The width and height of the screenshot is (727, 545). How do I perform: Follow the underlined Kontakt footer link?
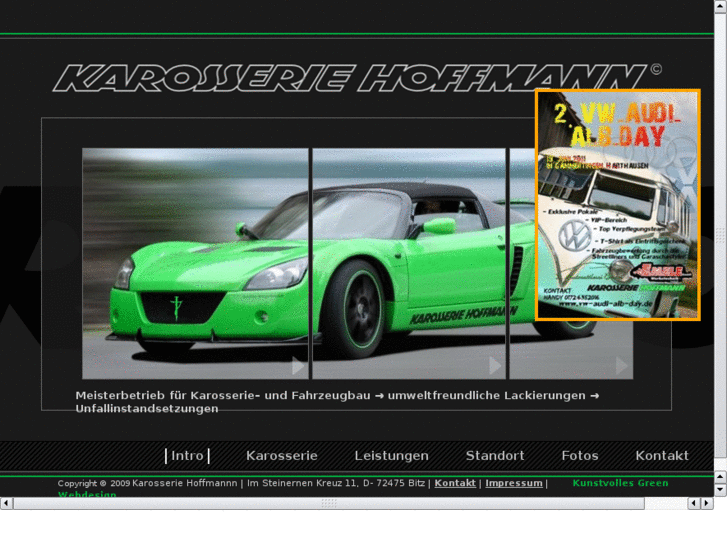455,483
